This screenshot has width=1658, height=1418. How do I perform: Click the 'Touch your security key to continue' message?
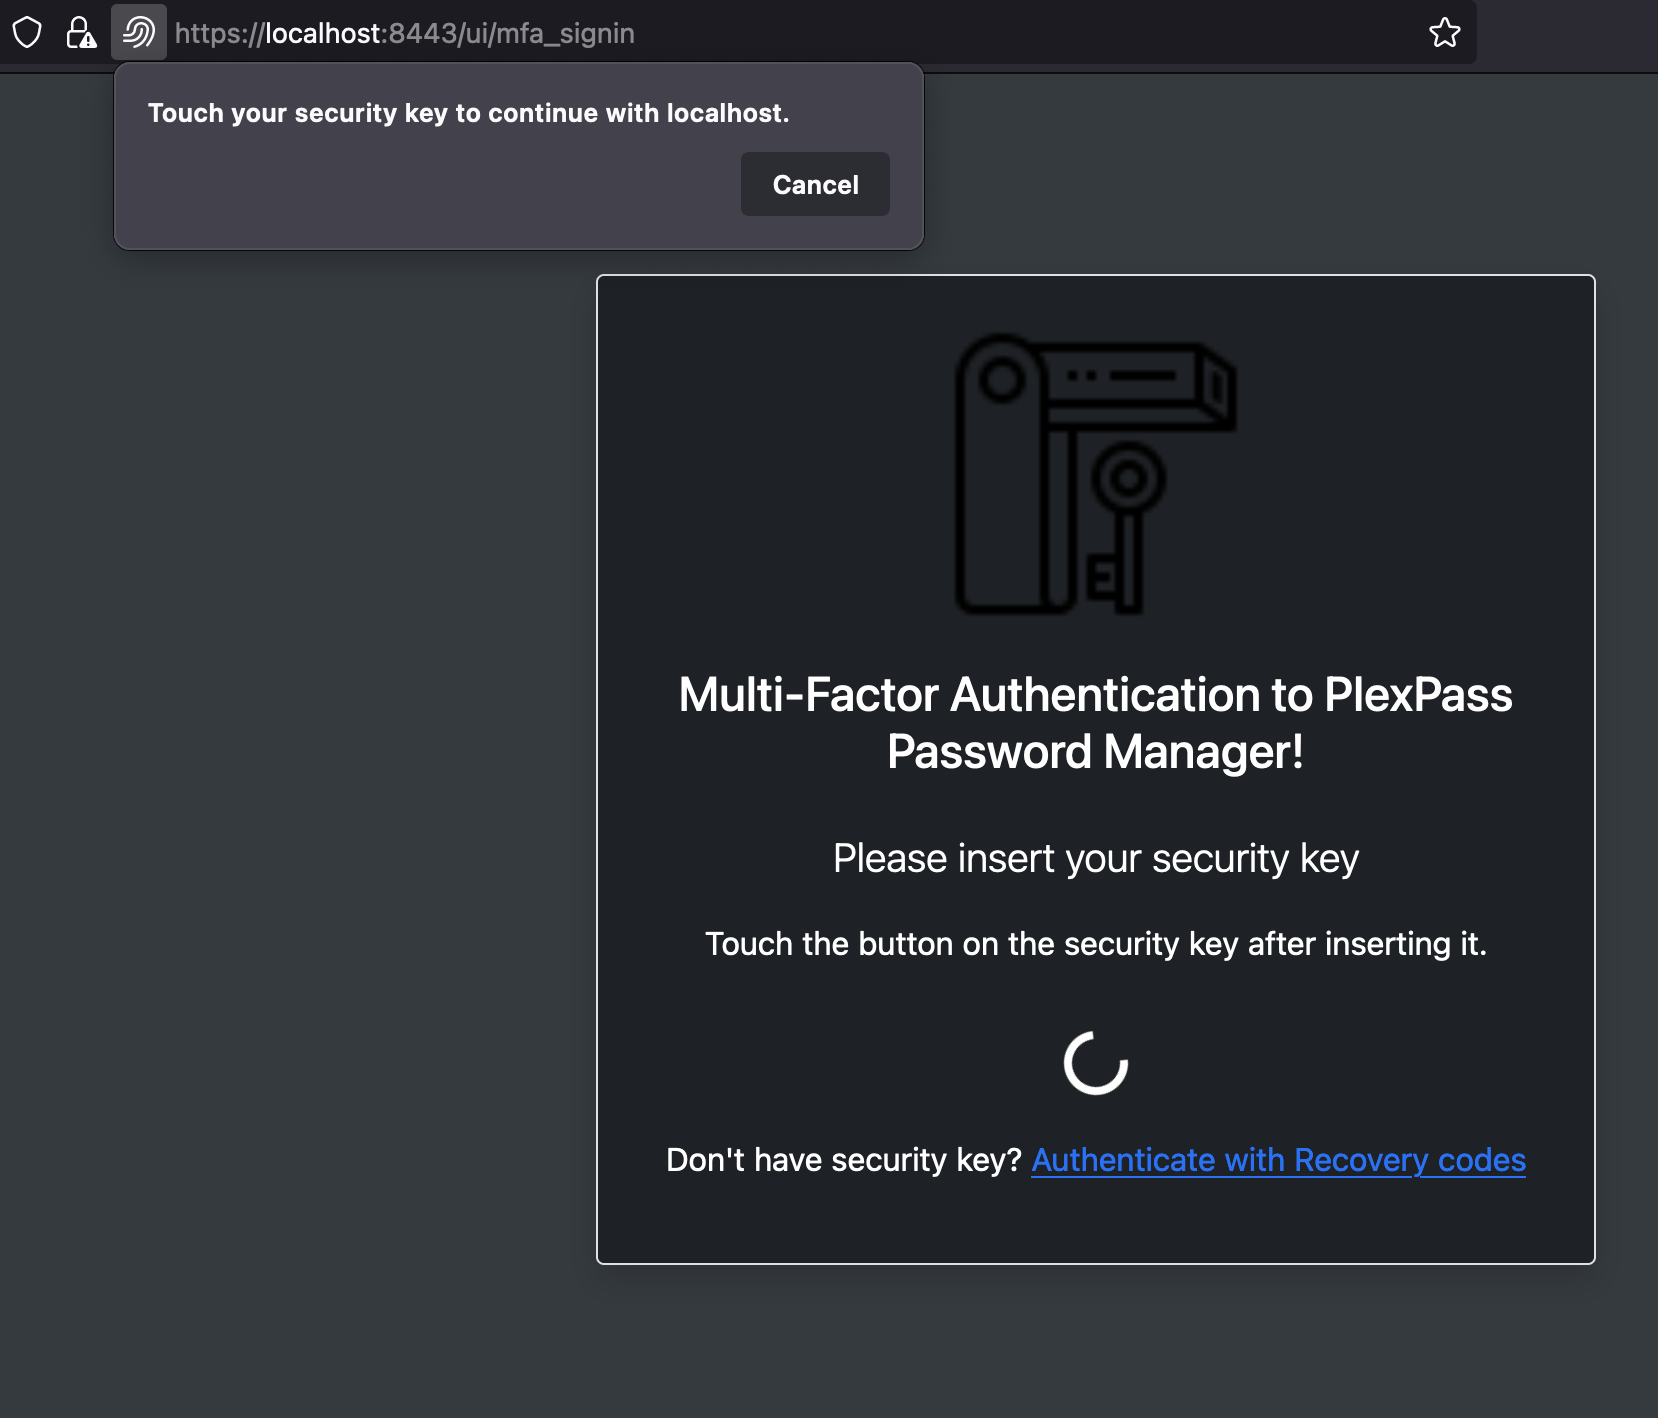click(x=469, y=113)
